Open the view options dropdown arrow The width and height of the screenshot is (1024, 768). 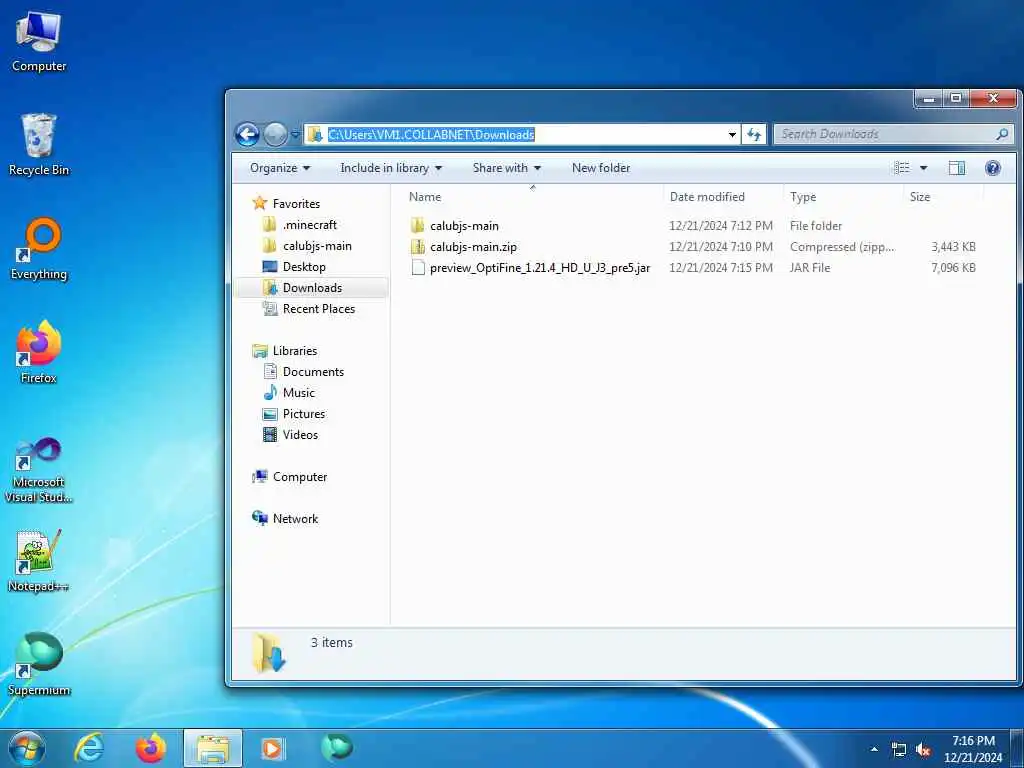923,168
